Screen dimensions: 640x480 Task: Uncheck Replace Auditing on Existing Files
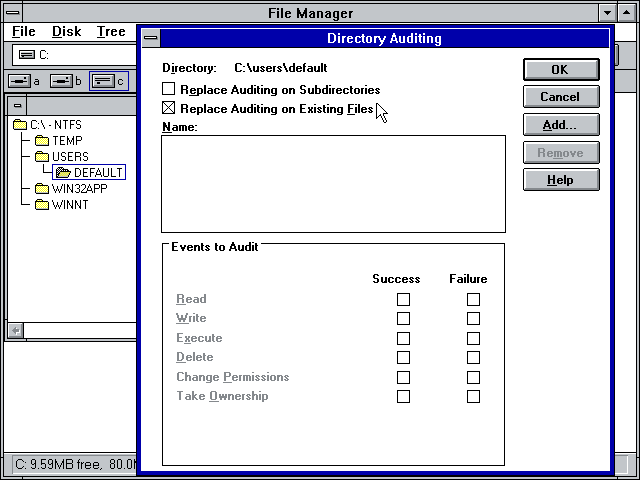point(169,108)
